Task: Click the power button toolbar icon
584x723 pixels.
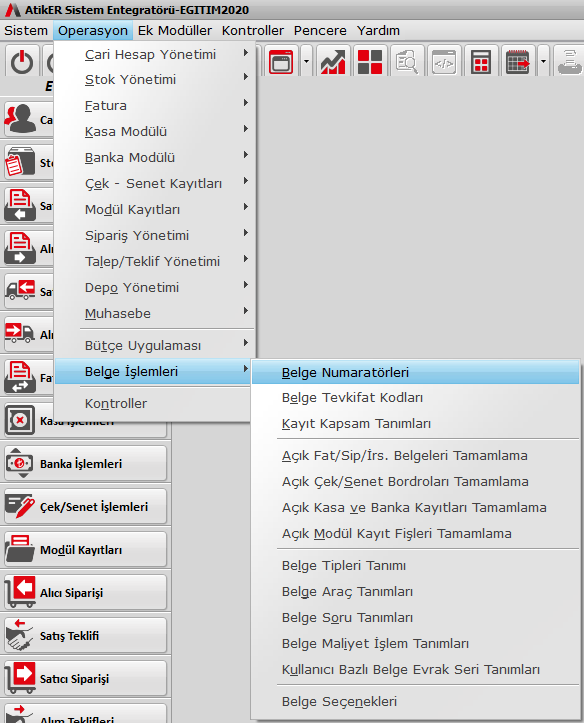Action: tap(21, 61)
